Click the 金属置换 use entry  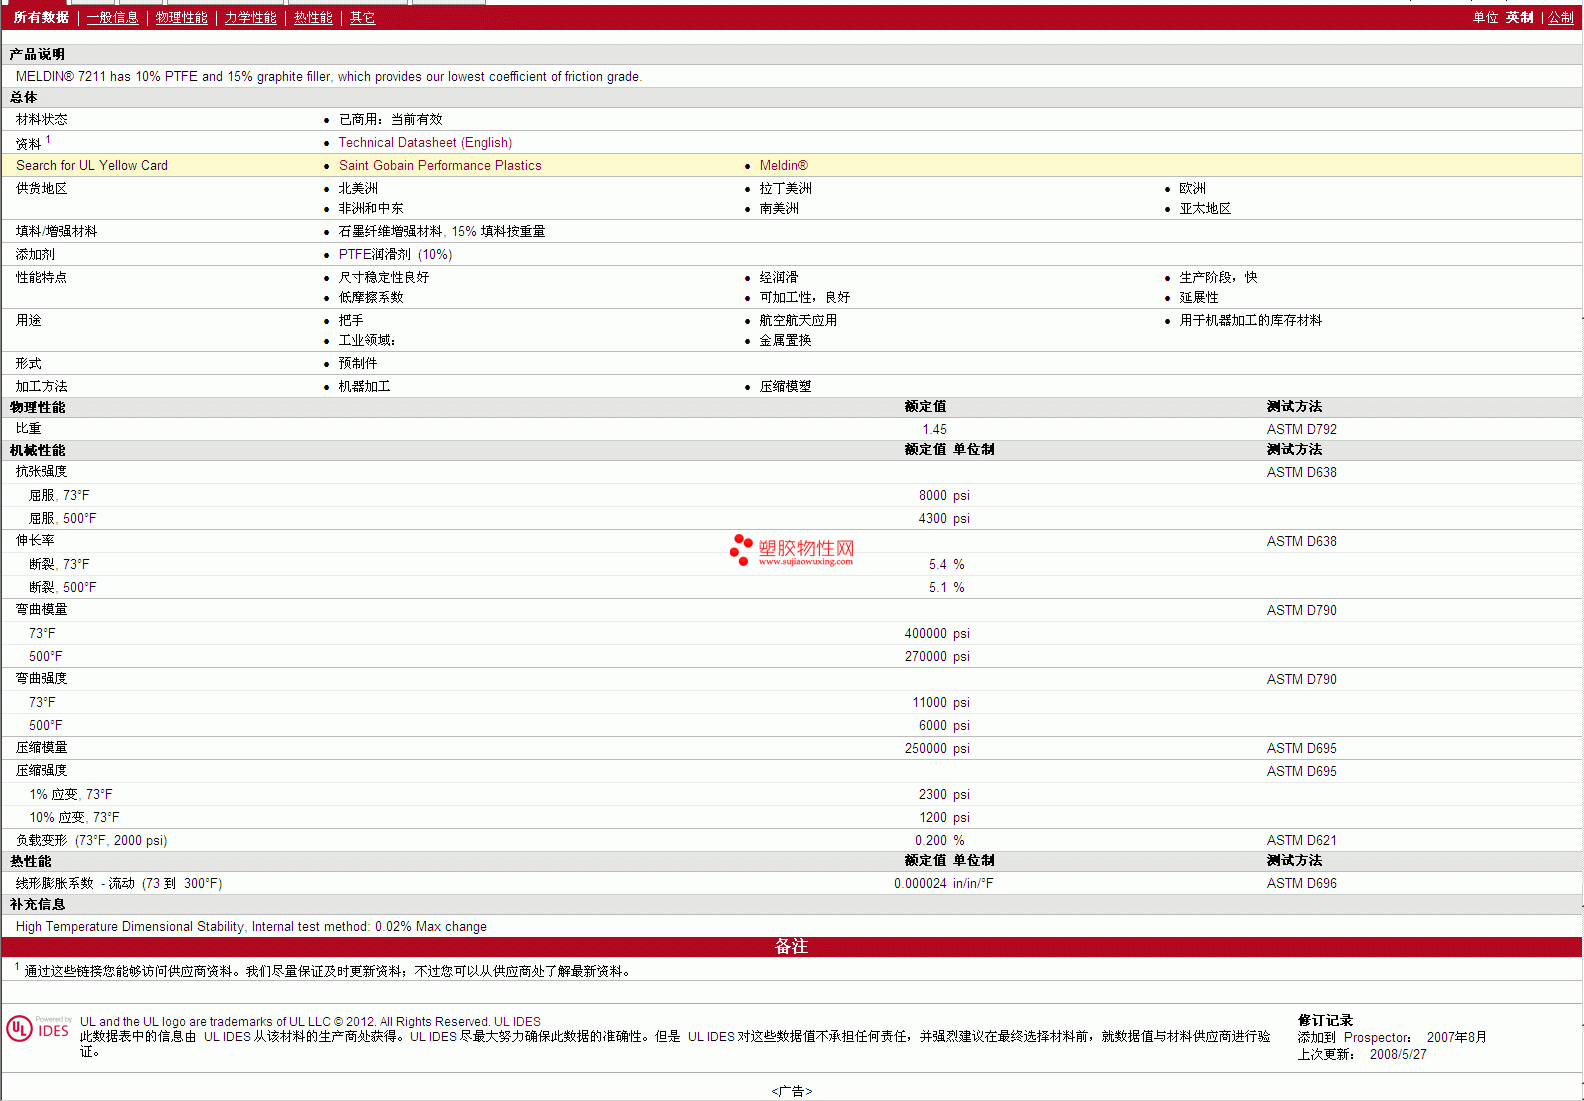point(785,341)
